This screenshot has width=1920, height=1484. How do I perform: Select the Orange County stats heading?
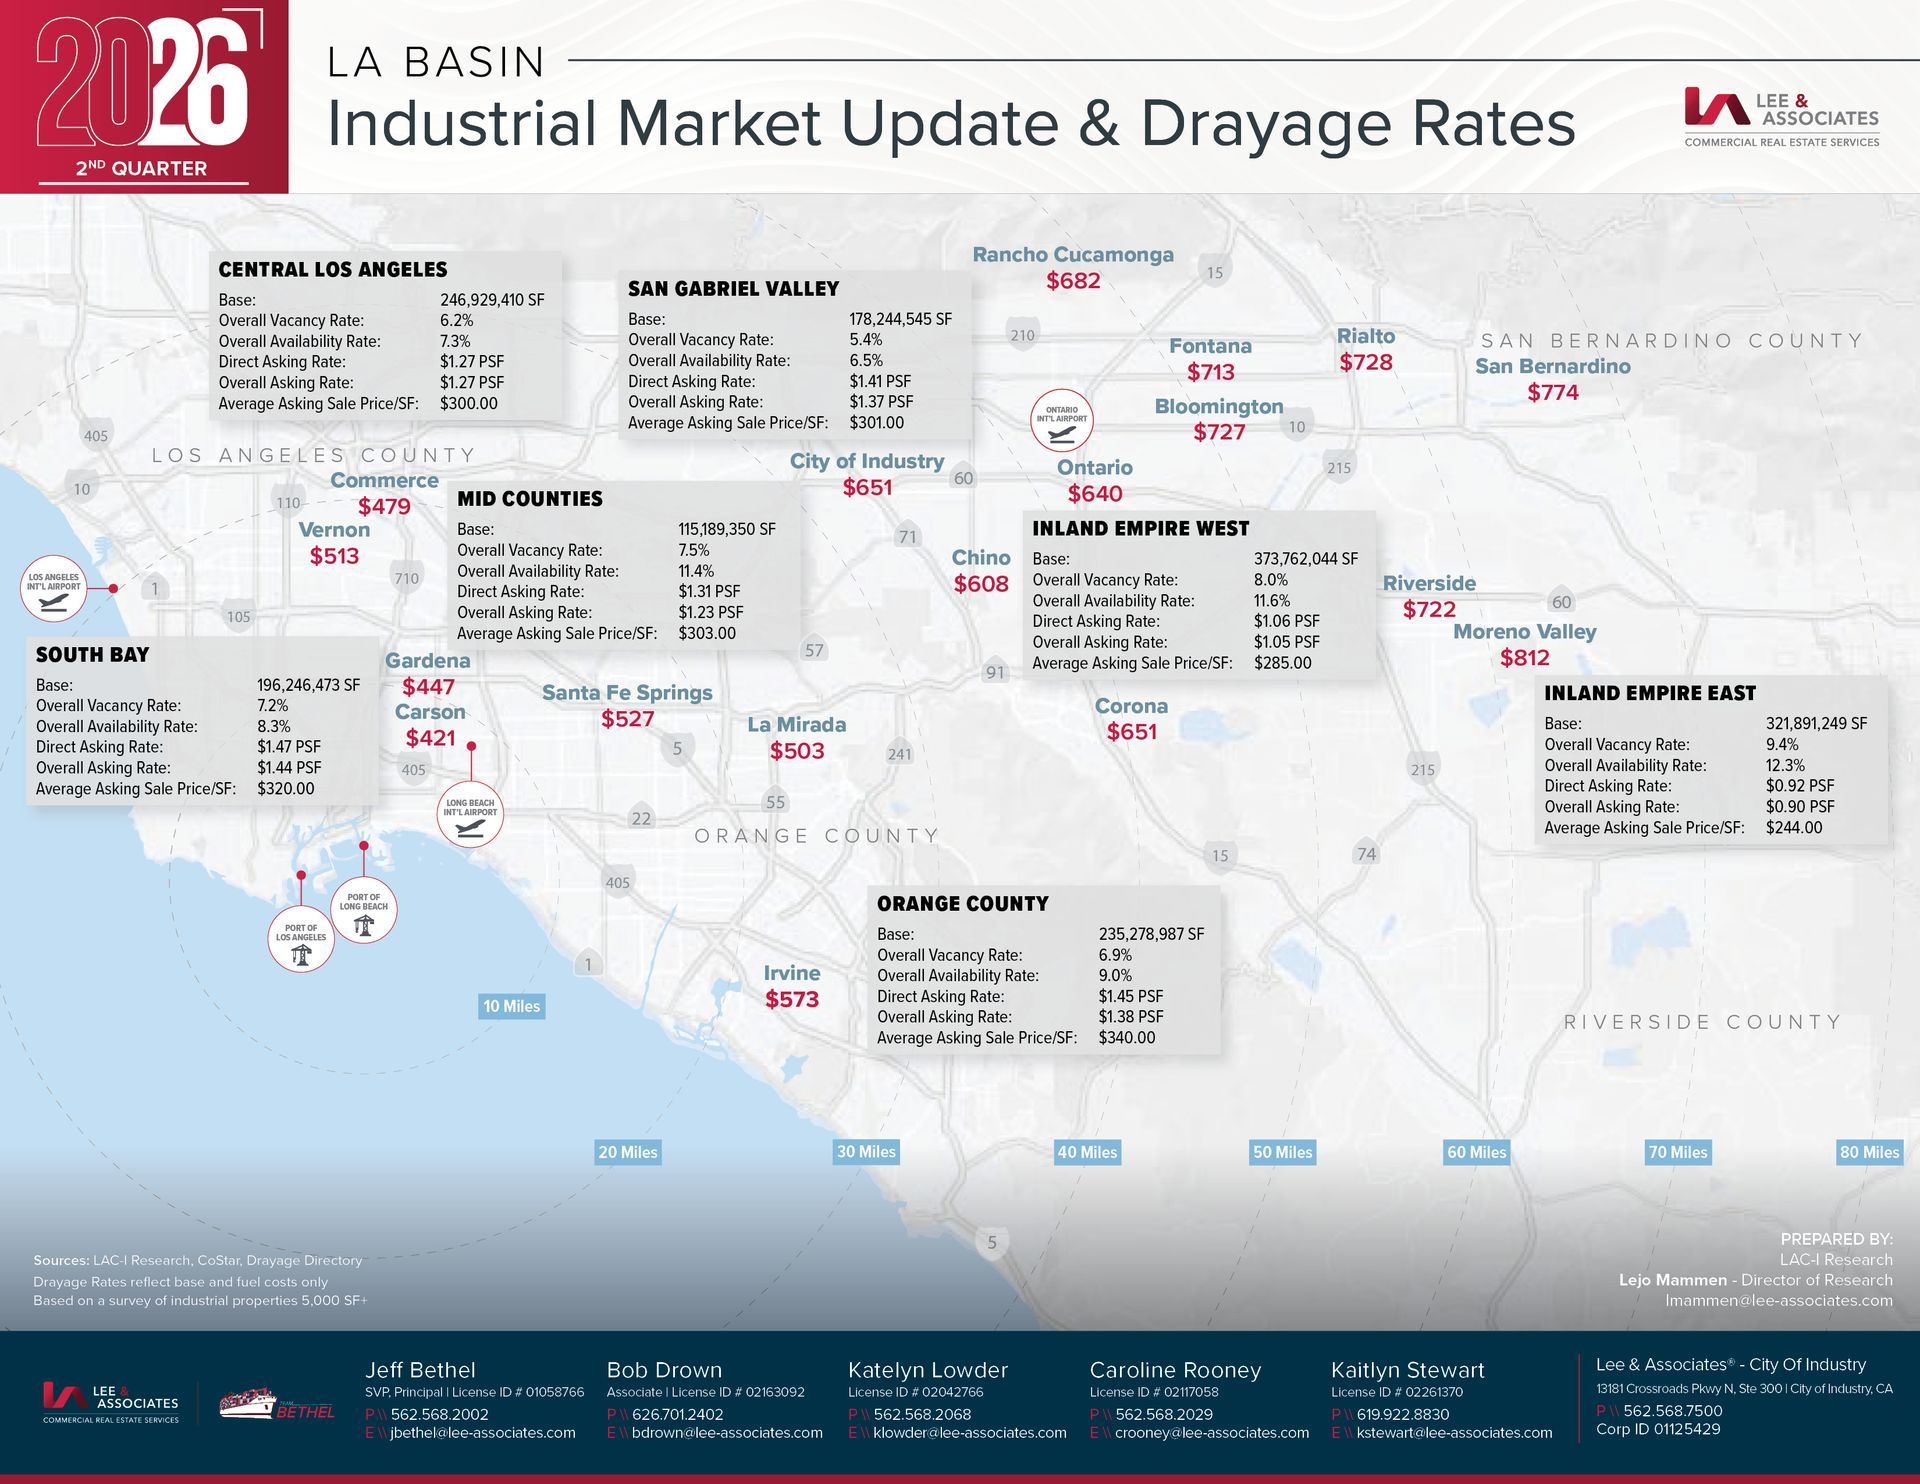(x=963, y=904)
